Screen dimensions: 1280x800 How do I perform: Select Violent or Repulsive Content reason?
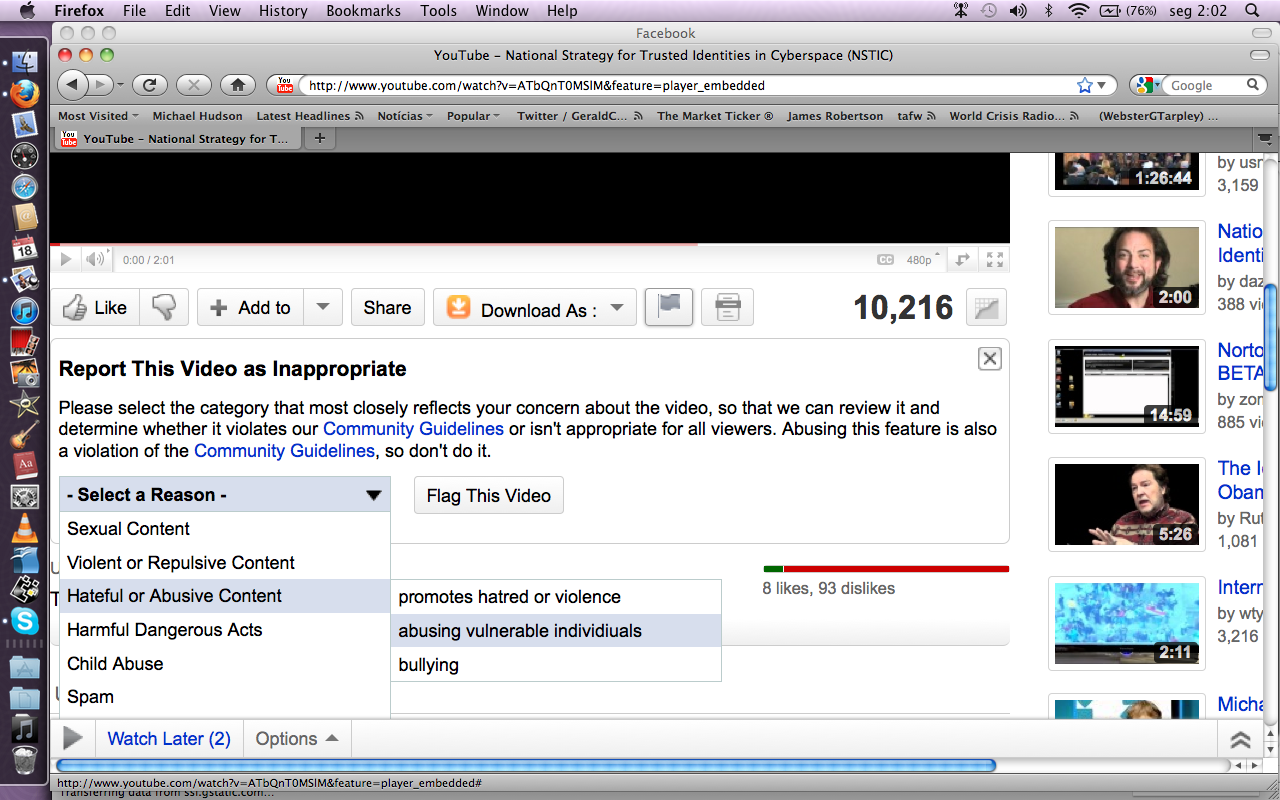[x=225, y=563]
